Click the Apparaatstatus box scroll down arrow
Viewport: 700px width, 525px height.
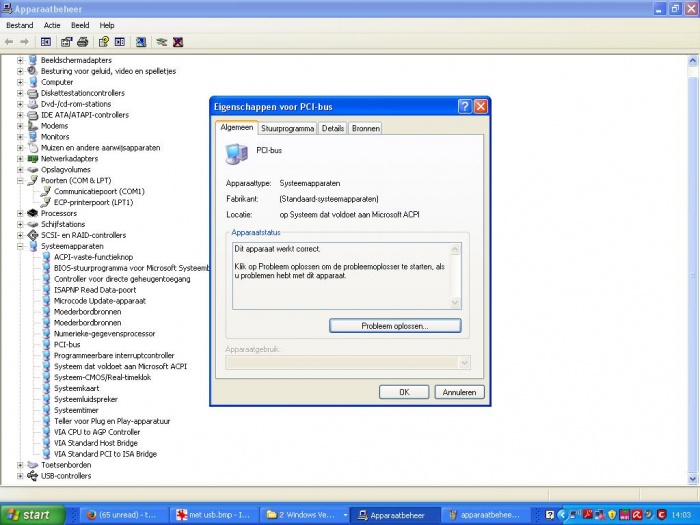455,303
